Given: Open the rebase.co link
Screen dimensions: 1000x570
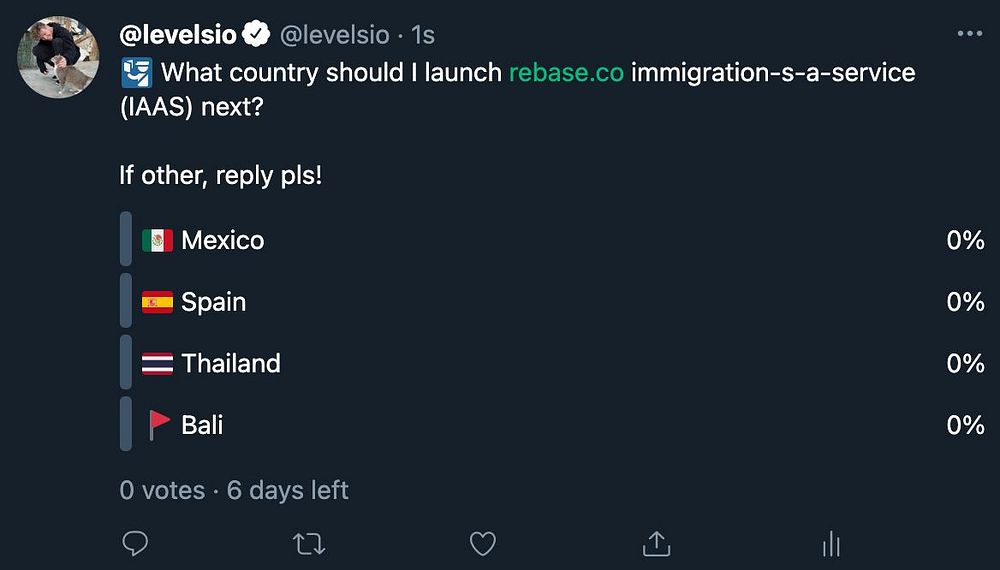Looking at the screenshot, I should click(566, 73).
